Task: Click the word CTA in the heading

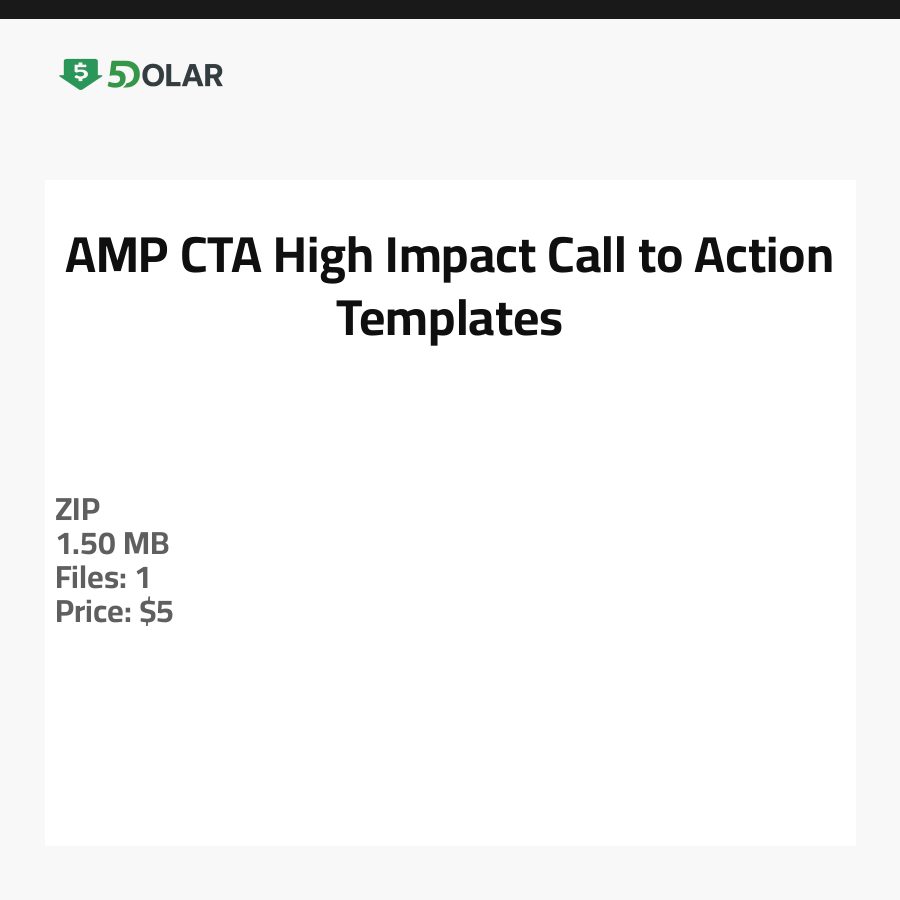Action: pos(222,256)
